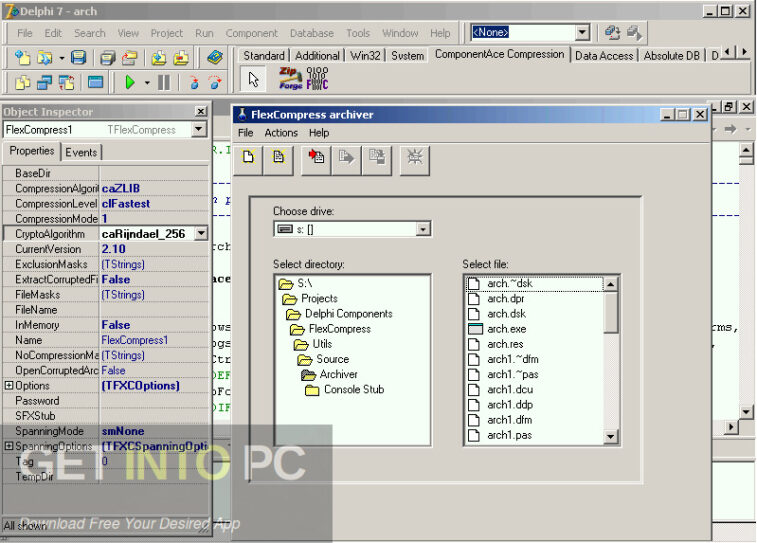The width and height of the screenshot is (757, 543).
Task: Click the Save All stacked disks icon
Action: pos(108,58)
